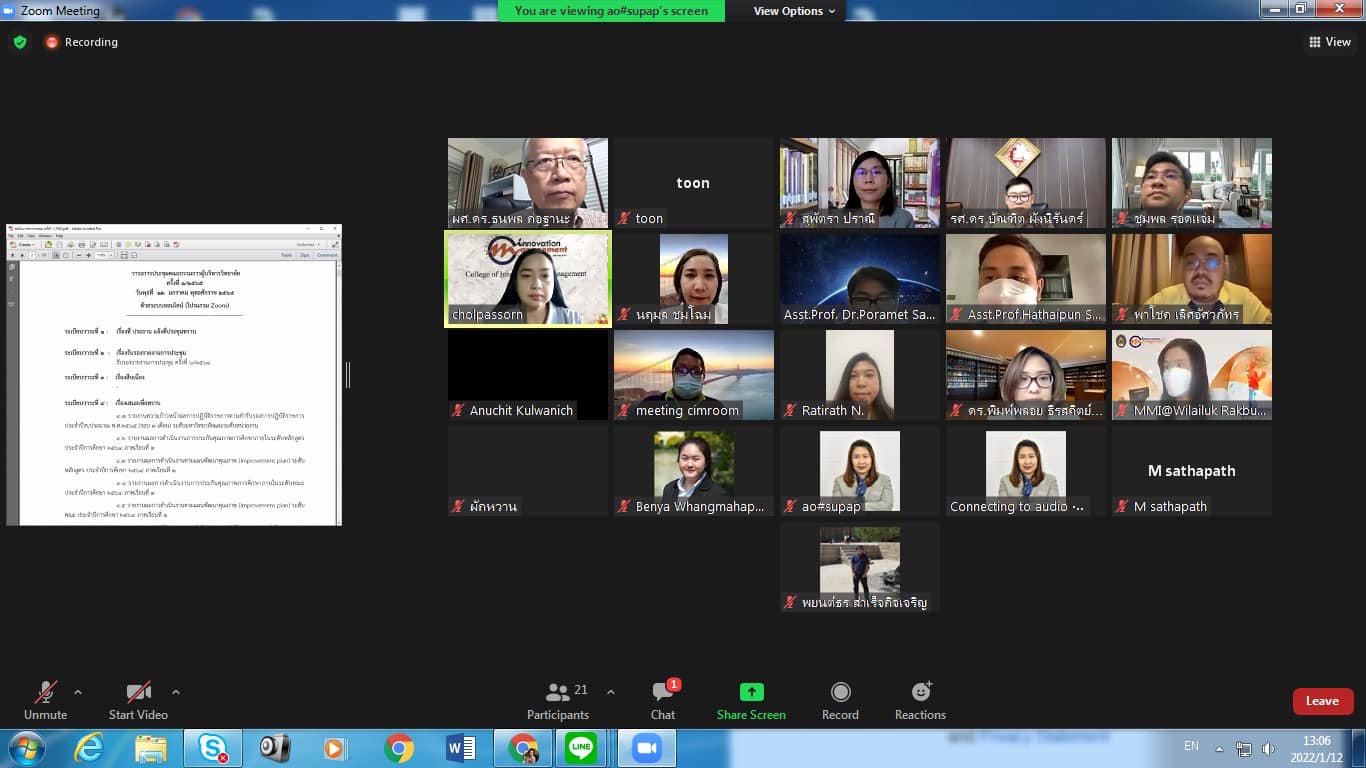This screenshot has height=768, width=1366.
Task: Click the screen-sharing notification banner
Action: (x=611, y=11)
